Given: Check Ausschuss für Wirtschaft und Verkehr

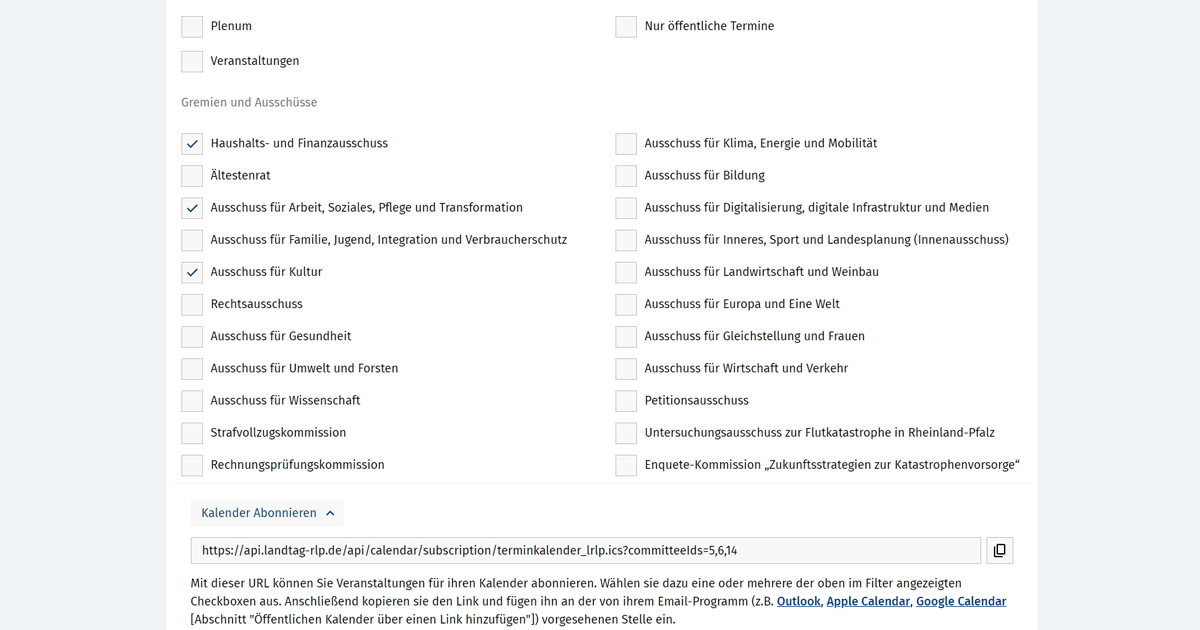Looking at the screenshot, I should (x=625, y=368).
